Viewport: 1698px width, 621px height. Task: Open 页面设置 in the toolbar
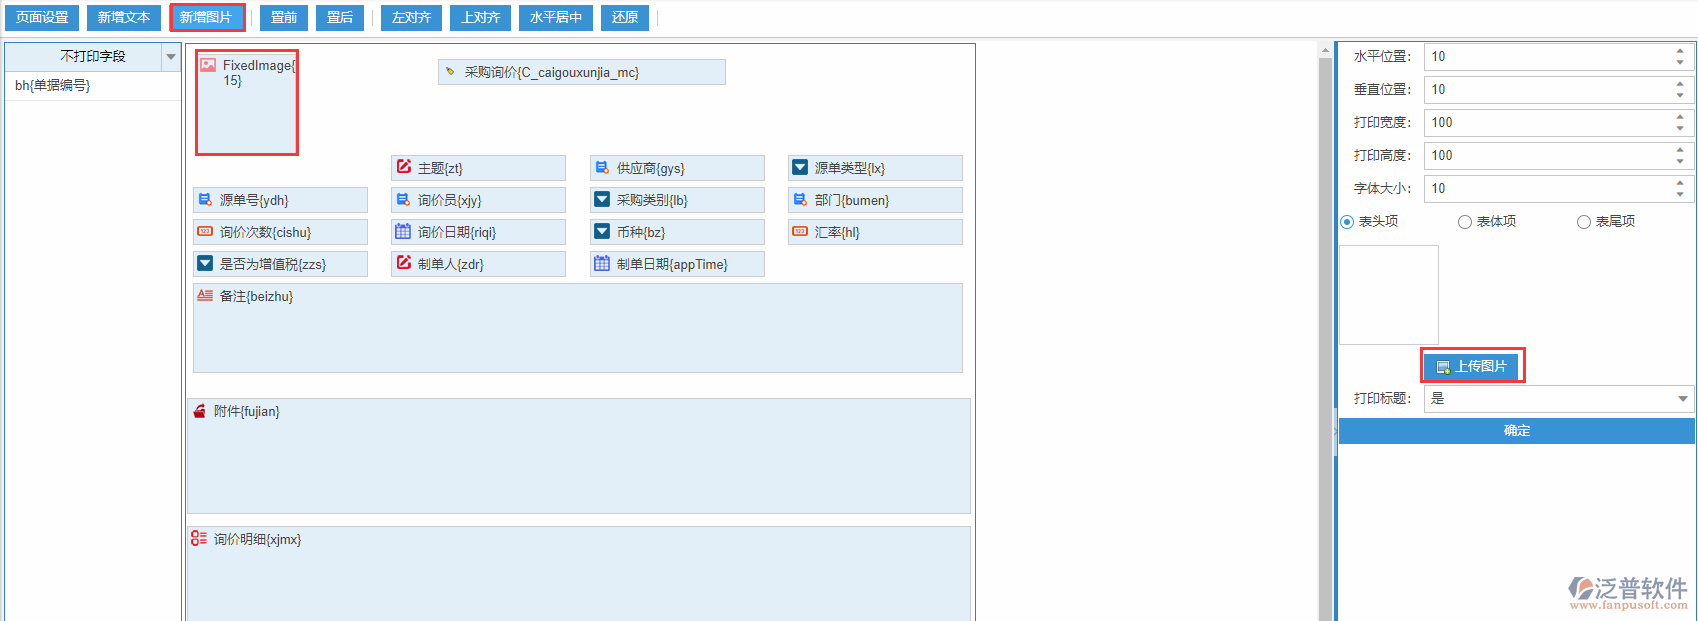click(42, 18)
